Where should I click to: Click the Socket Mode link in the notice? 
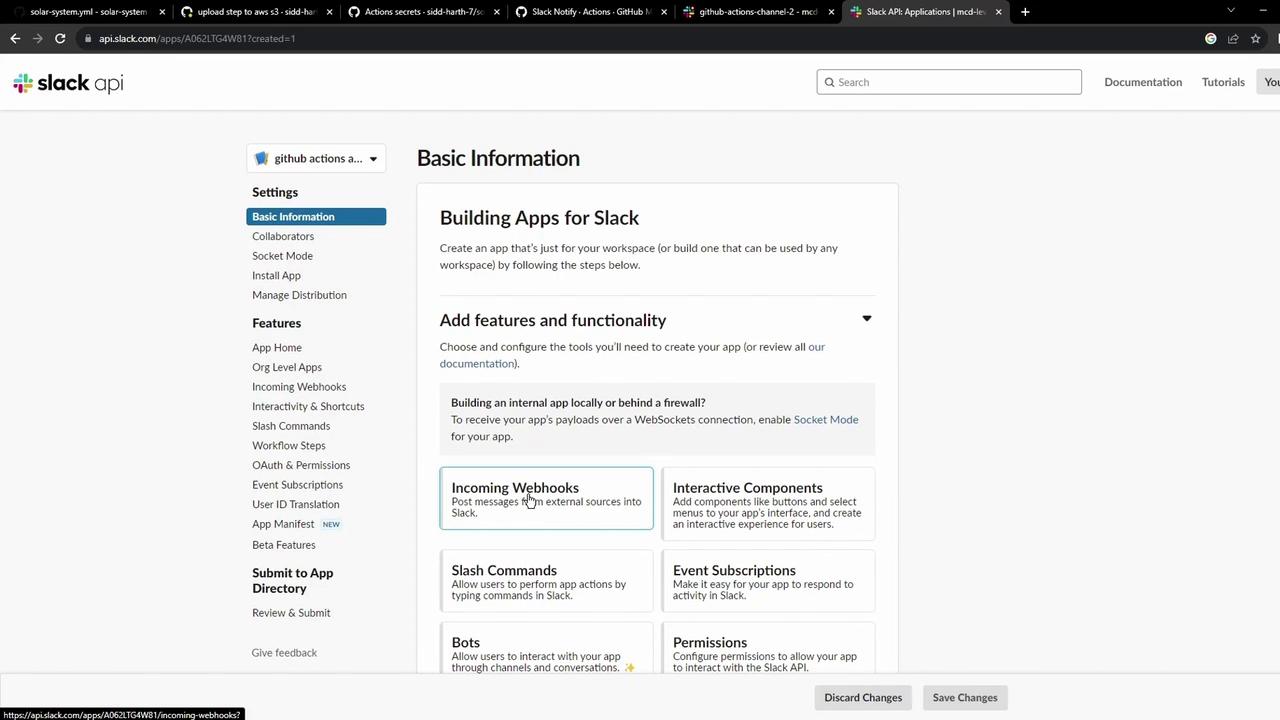point(826,419)
